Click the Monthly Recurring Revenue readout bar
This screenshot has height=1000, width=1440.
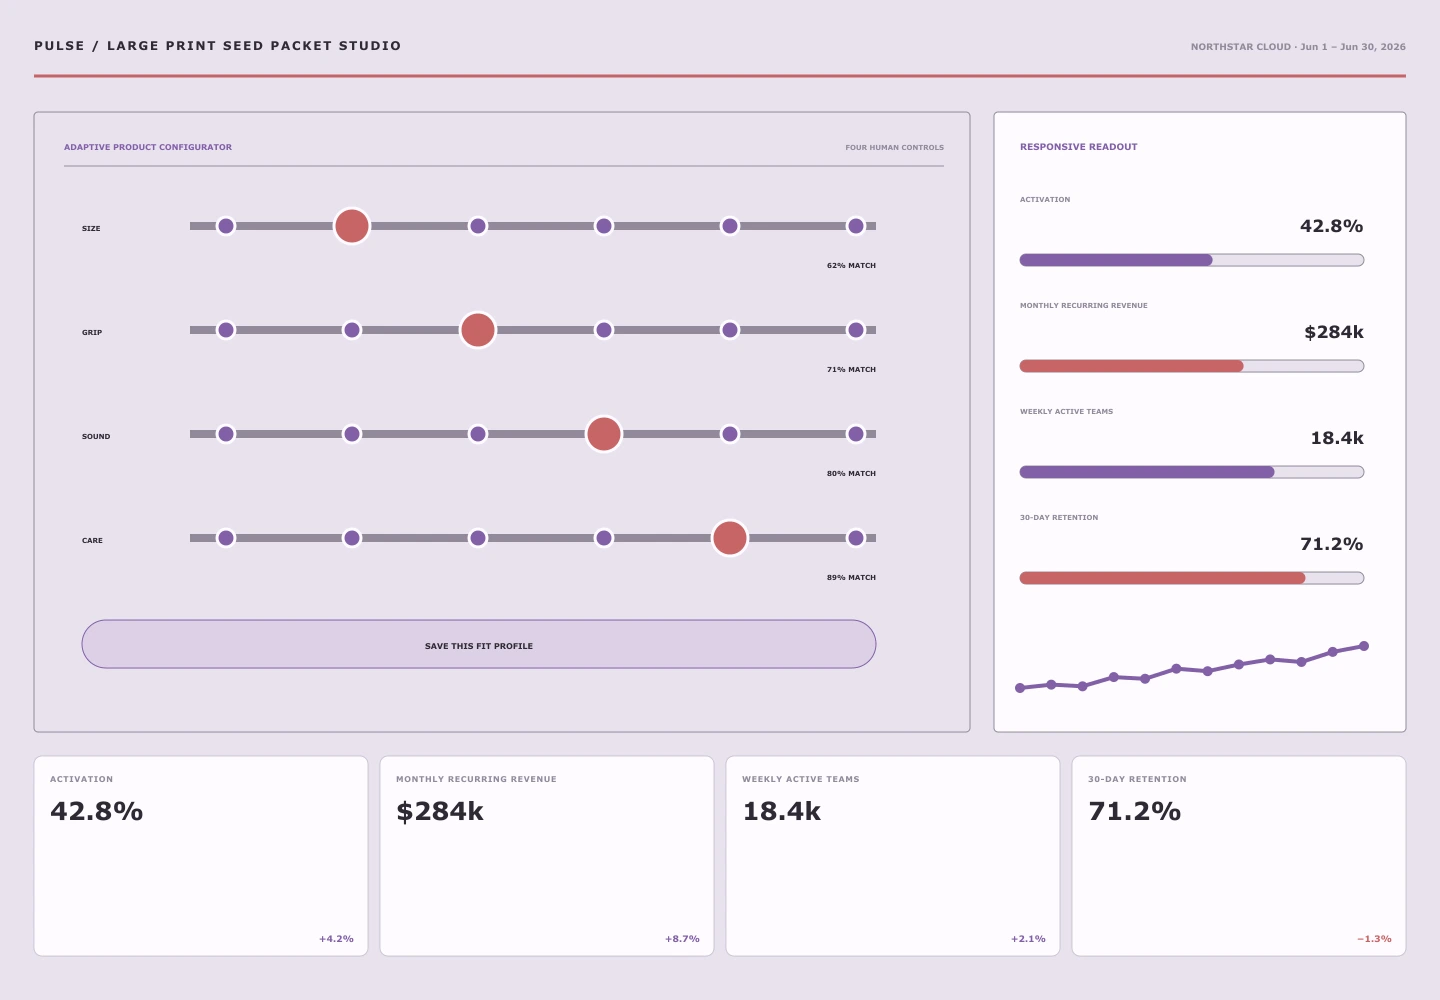tap(1192, 366)
